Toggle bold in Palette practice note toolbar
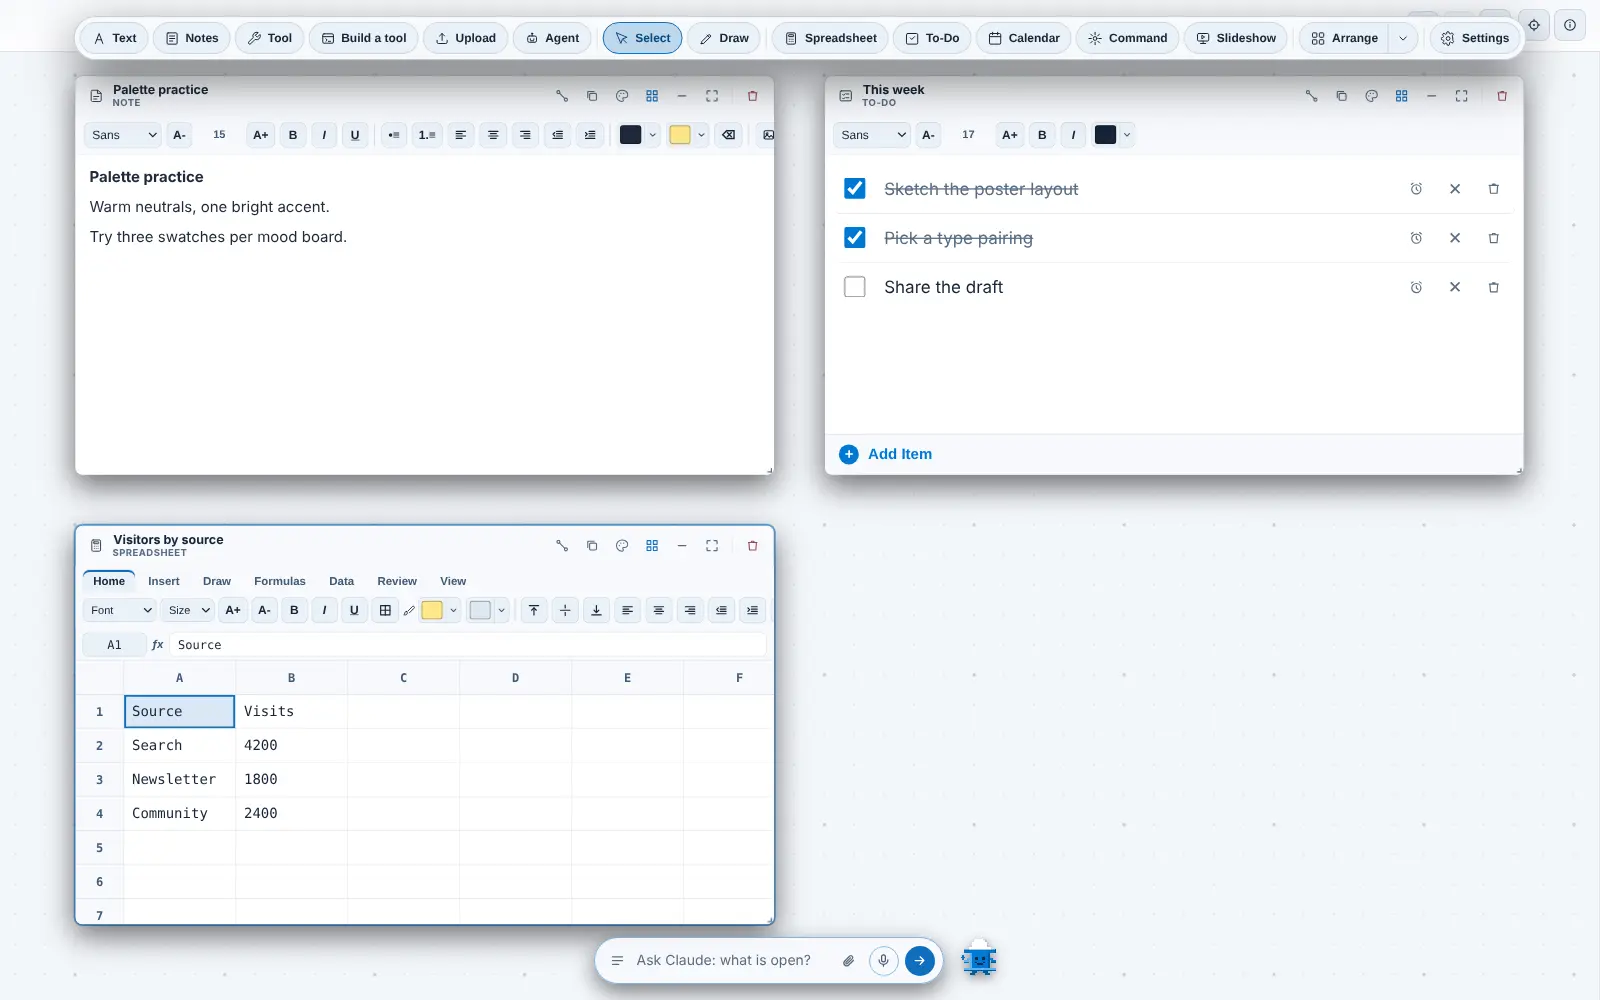The height and width of the screenshot is (1000, 1600). (293, 135)
